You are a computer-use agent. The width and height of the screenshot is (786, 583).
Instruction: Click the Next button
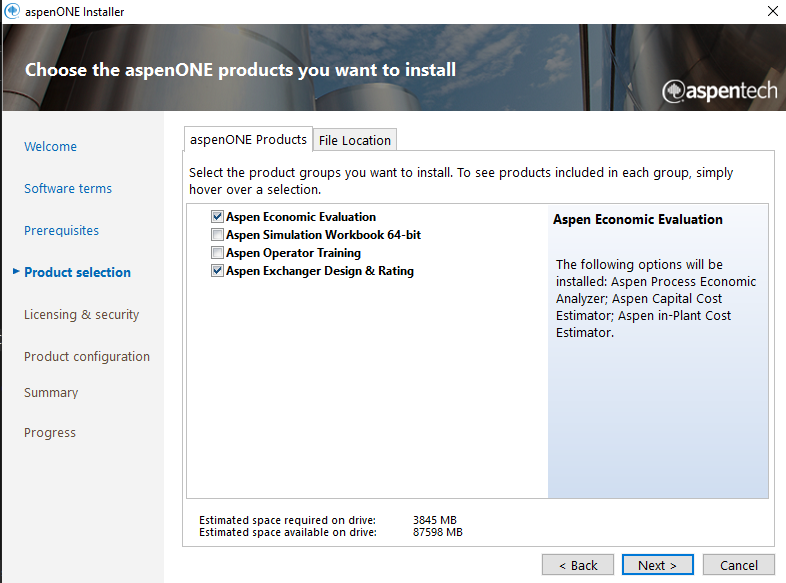point(657,565)
